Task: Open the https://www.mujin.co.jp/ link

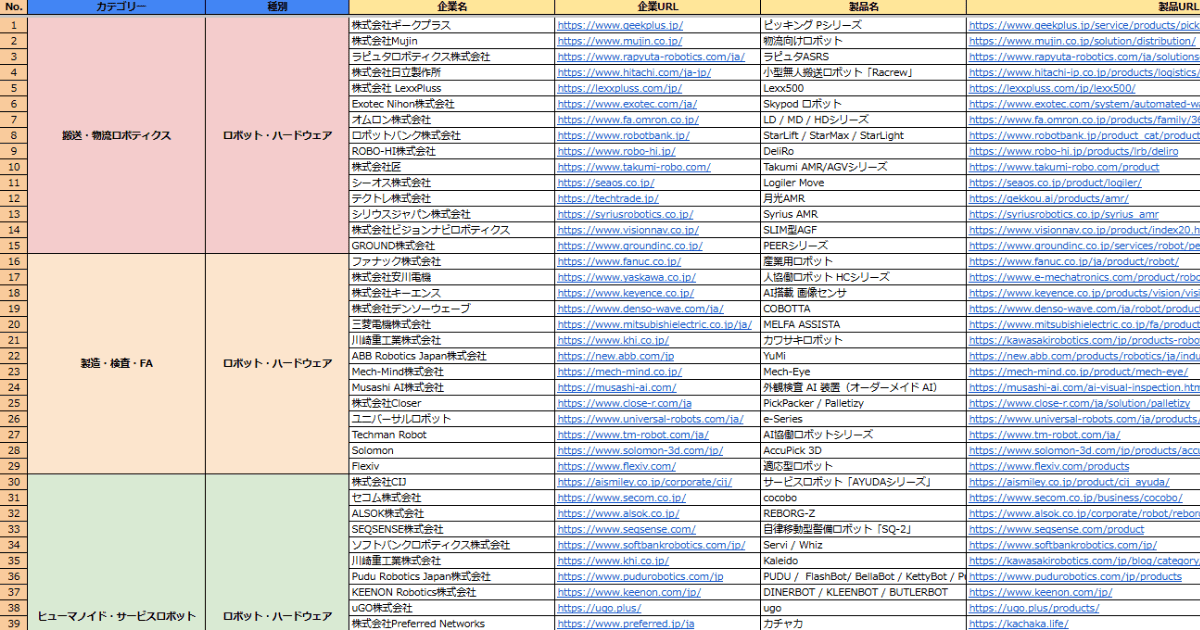Action: (x=619, y=41)
